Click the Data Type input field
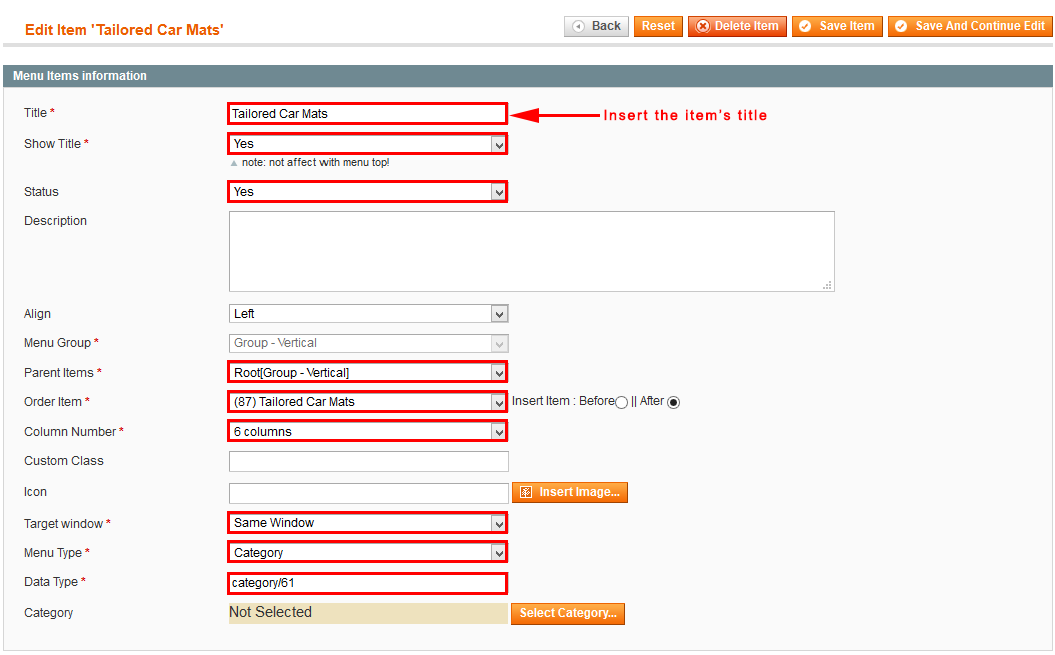This screenshot has height=655, width=1055. (367, 583)
